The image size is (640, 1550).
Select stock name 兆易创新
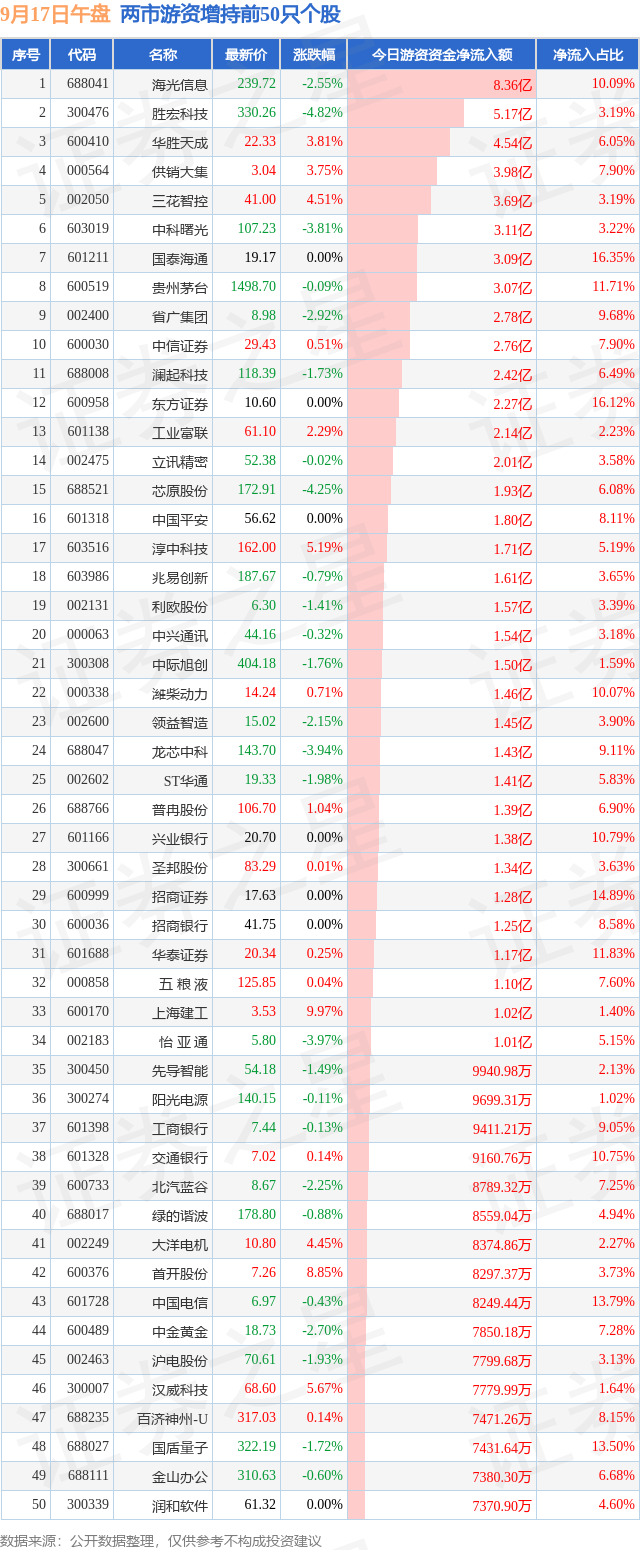180,578
